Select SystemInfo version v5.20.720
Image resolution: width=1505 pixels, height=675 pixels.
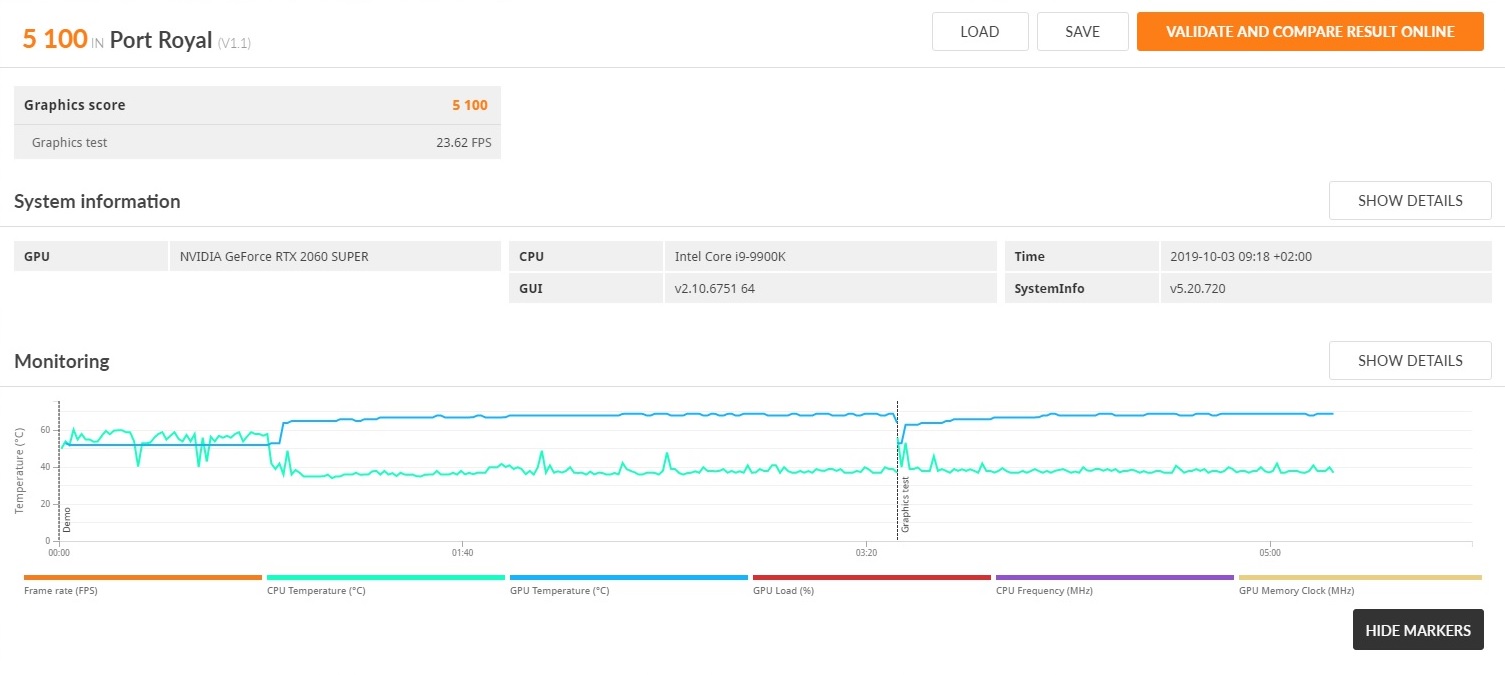click(1198, 288)
